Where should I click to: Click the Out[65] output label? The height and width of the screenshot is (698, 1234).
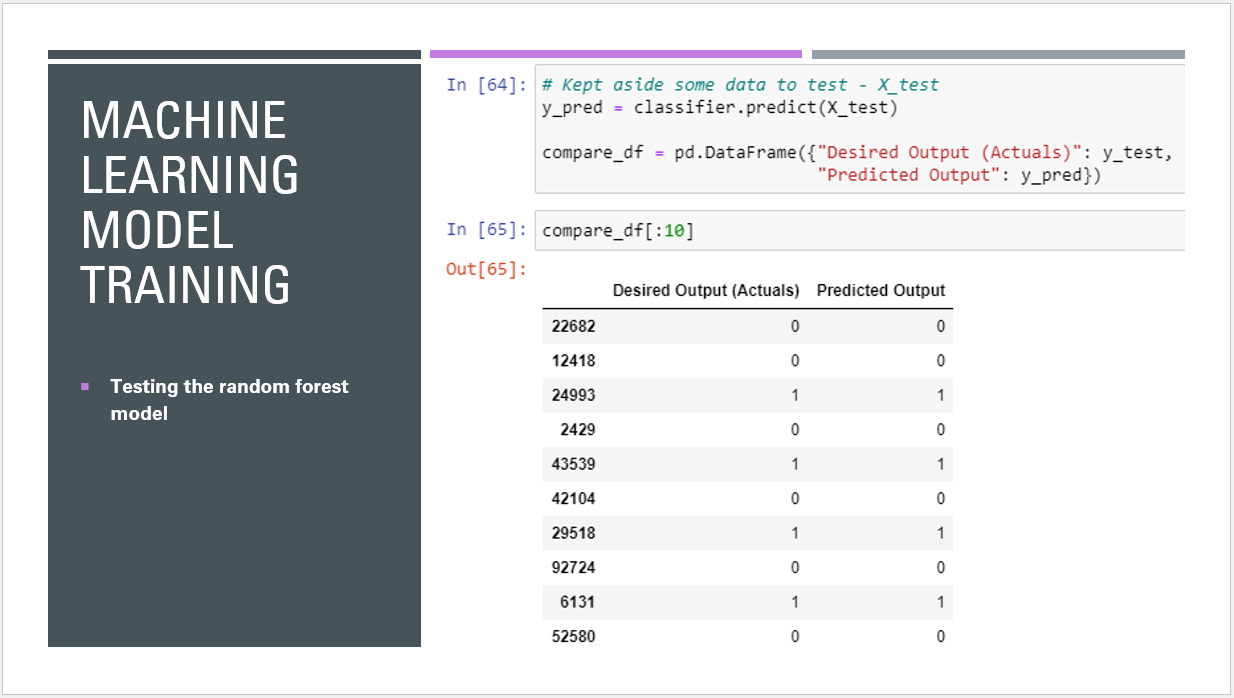[486, 269]
